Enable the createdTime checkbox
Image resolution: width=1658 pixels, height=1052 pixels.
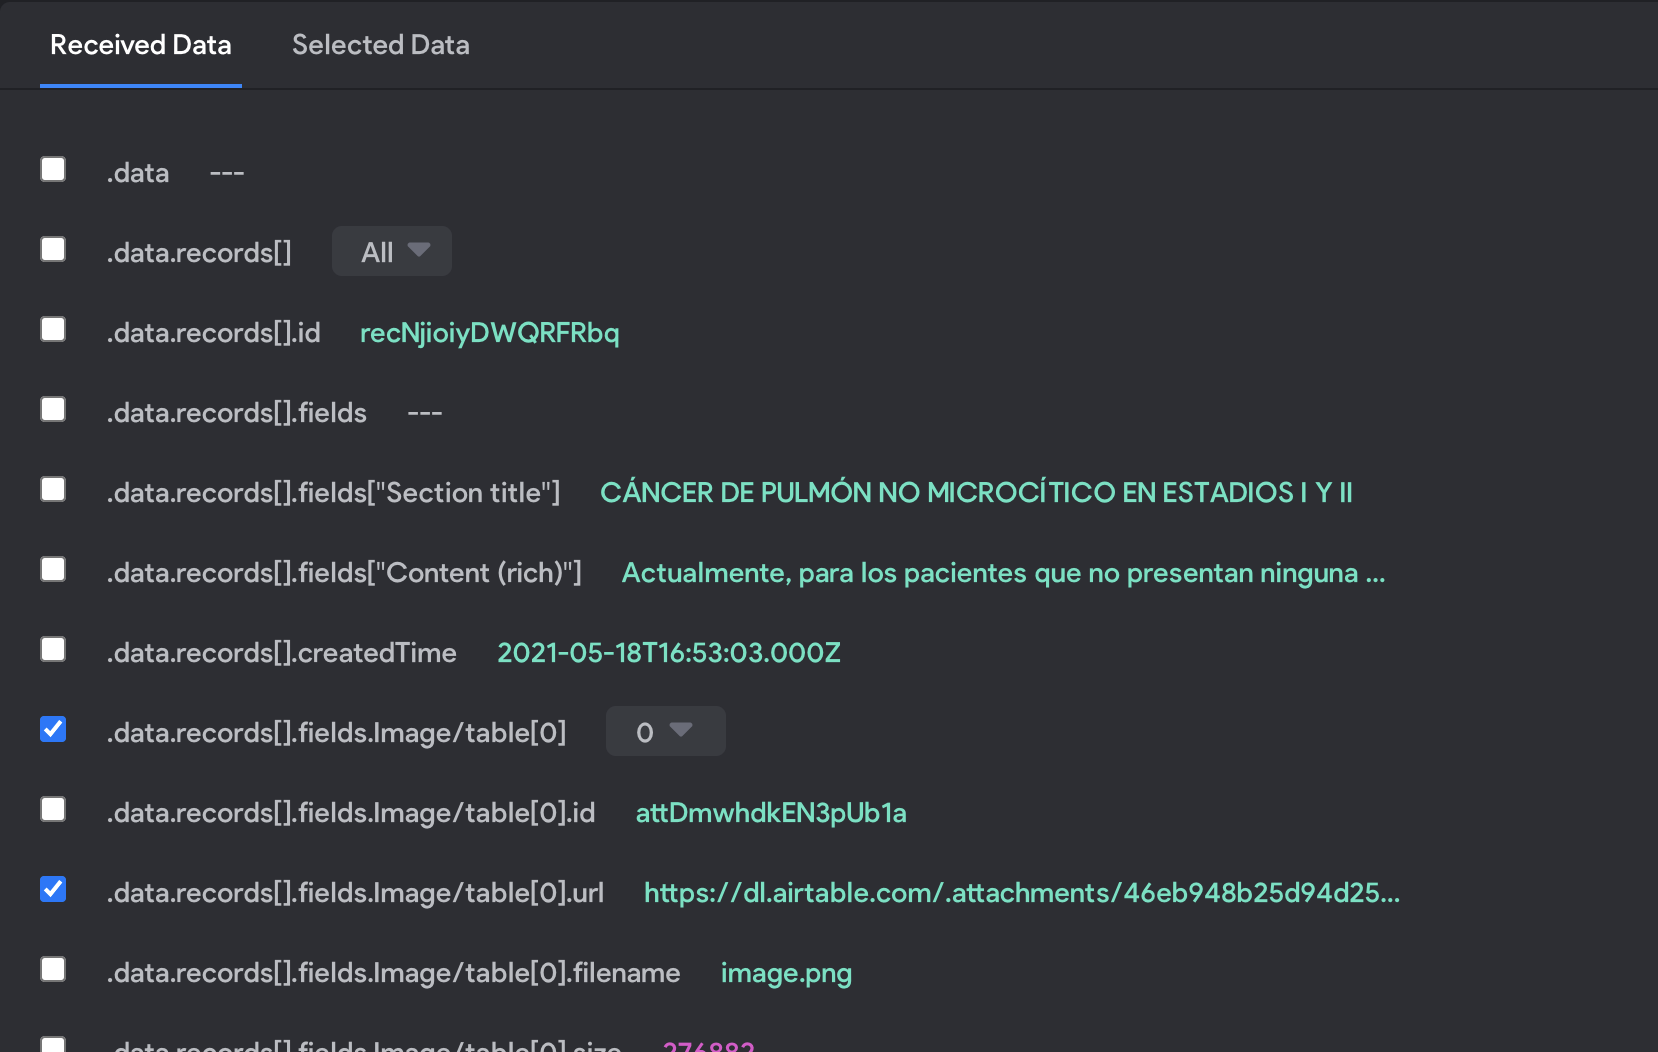click(53, 649)
